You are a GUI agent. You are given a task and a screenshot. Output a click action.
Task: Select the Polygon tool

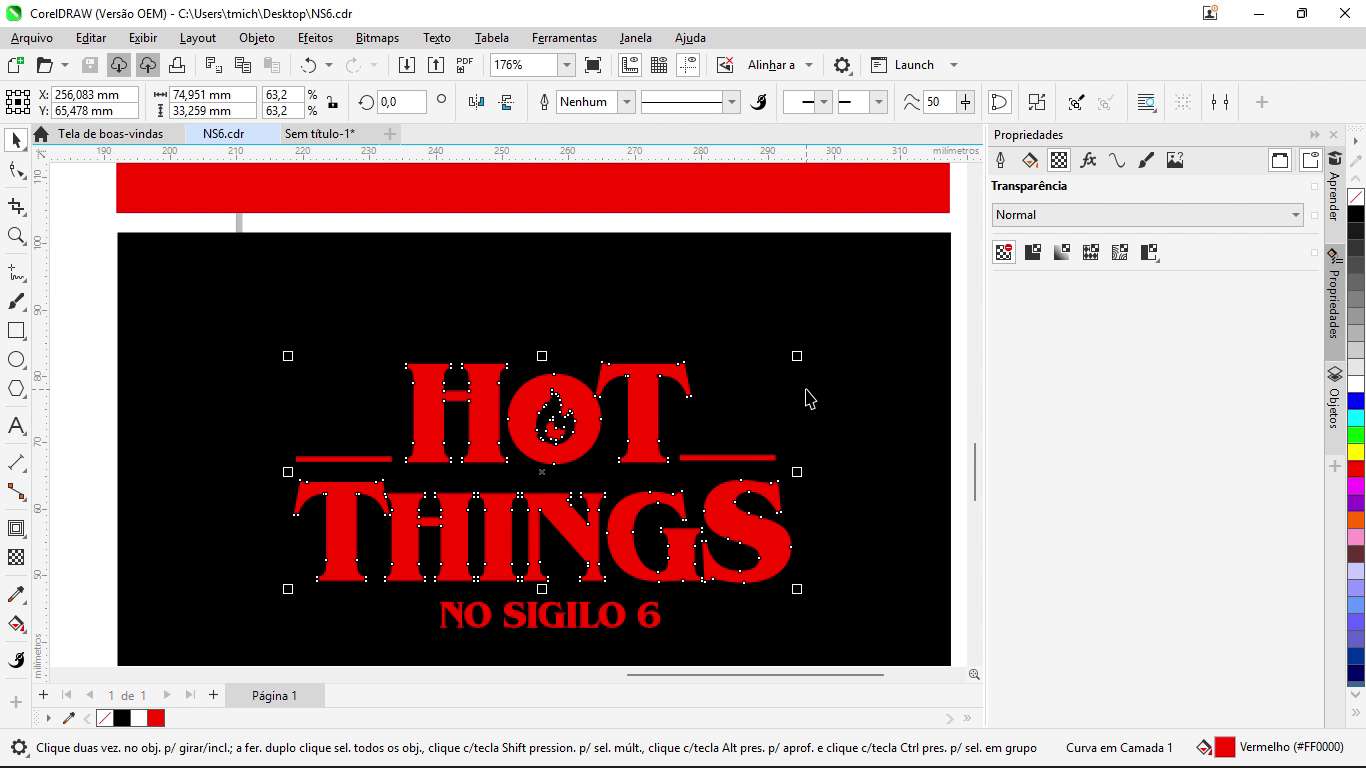16,389
